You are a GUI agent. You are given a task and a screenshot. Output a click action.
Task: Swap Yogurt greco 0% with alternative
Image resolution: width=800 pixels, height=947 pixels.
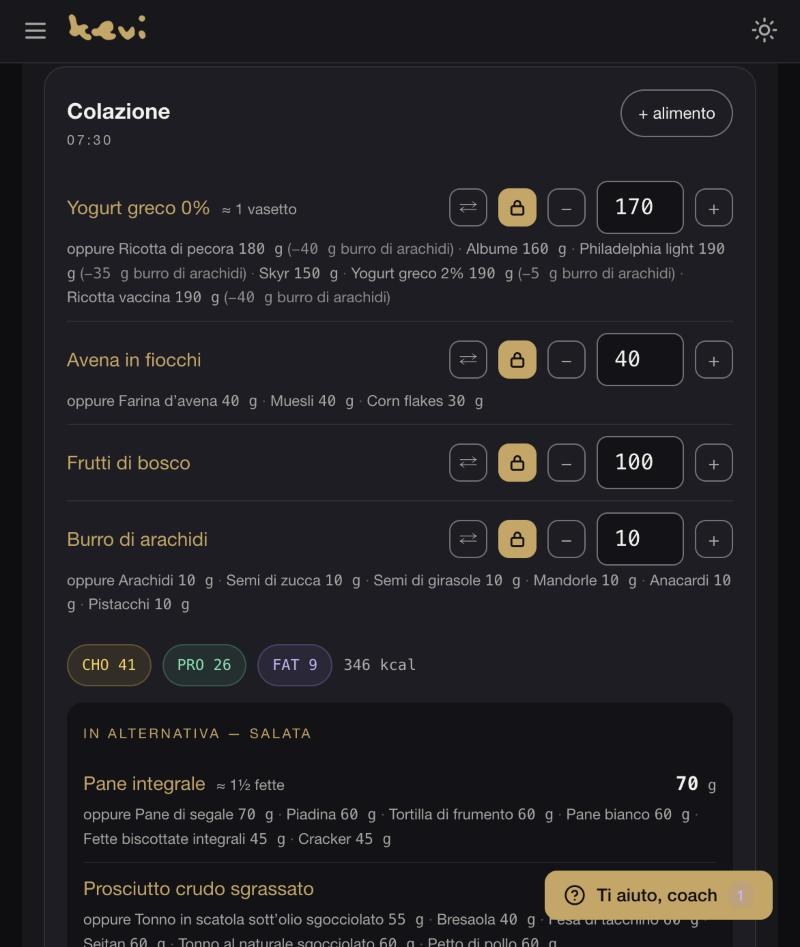(x=468, y=208)
